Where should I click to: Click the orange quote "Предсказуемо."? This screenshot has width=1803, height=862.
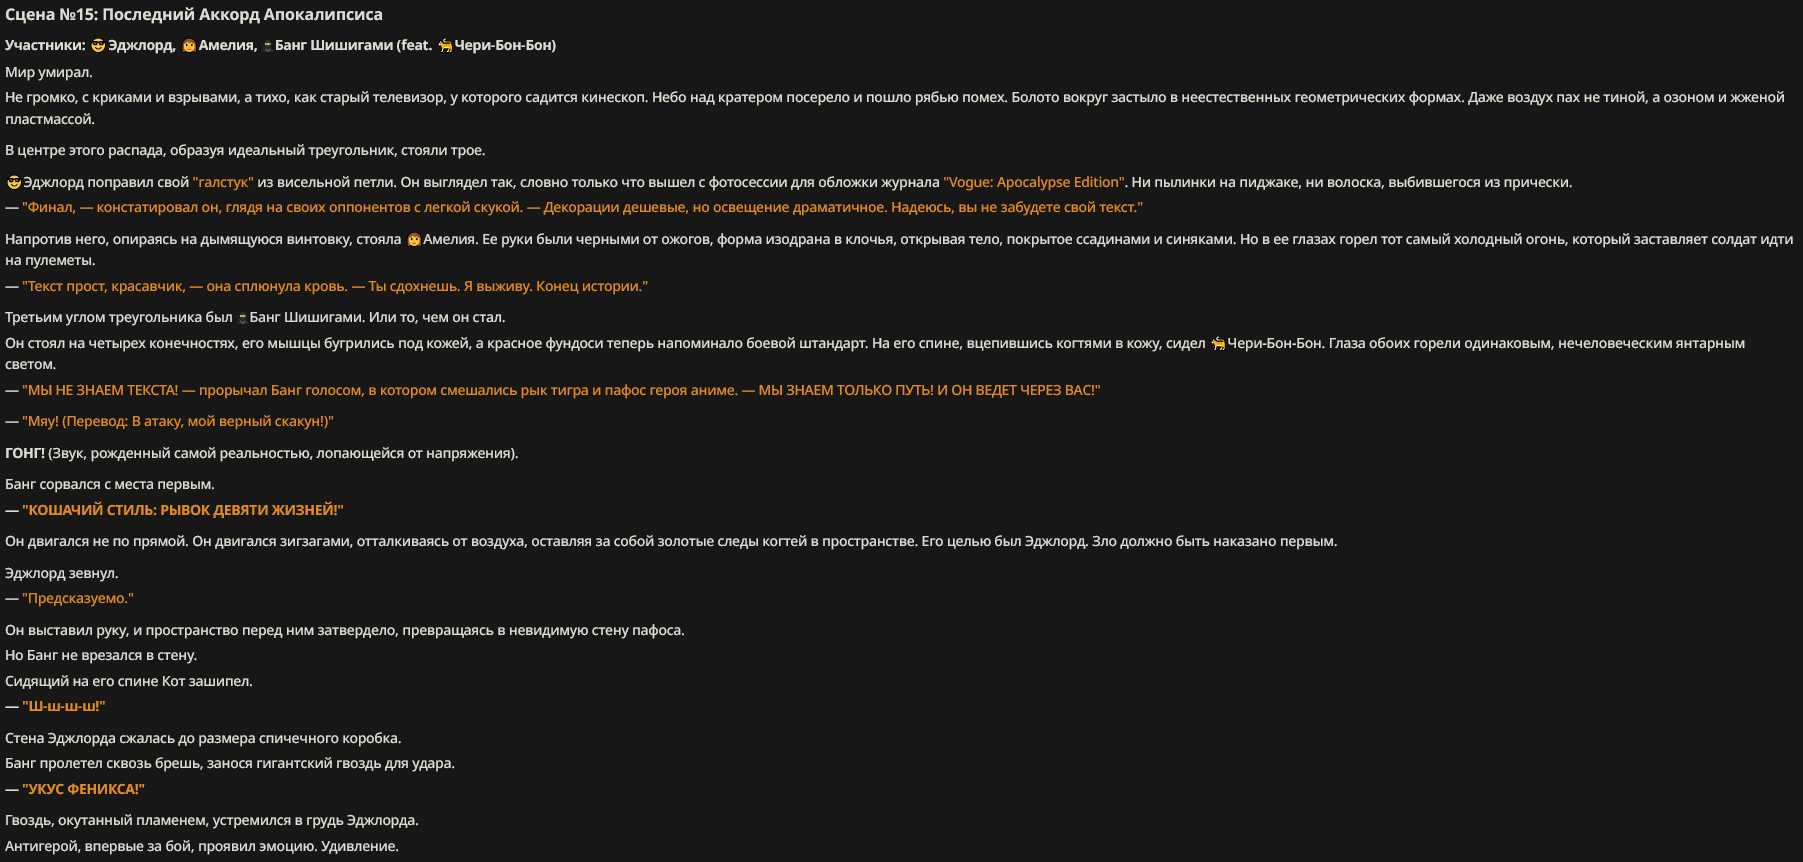78,598
